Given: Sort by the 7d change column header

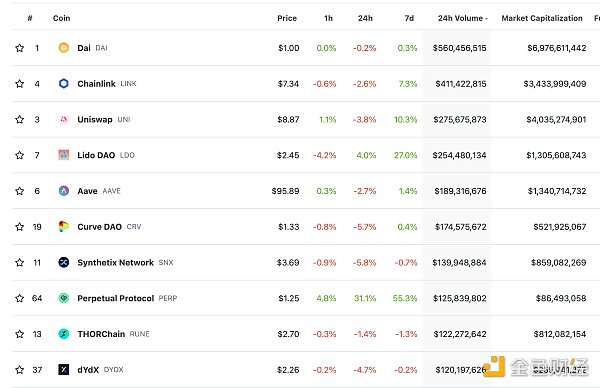Looking at the screenshot, I should pos(409,18).
